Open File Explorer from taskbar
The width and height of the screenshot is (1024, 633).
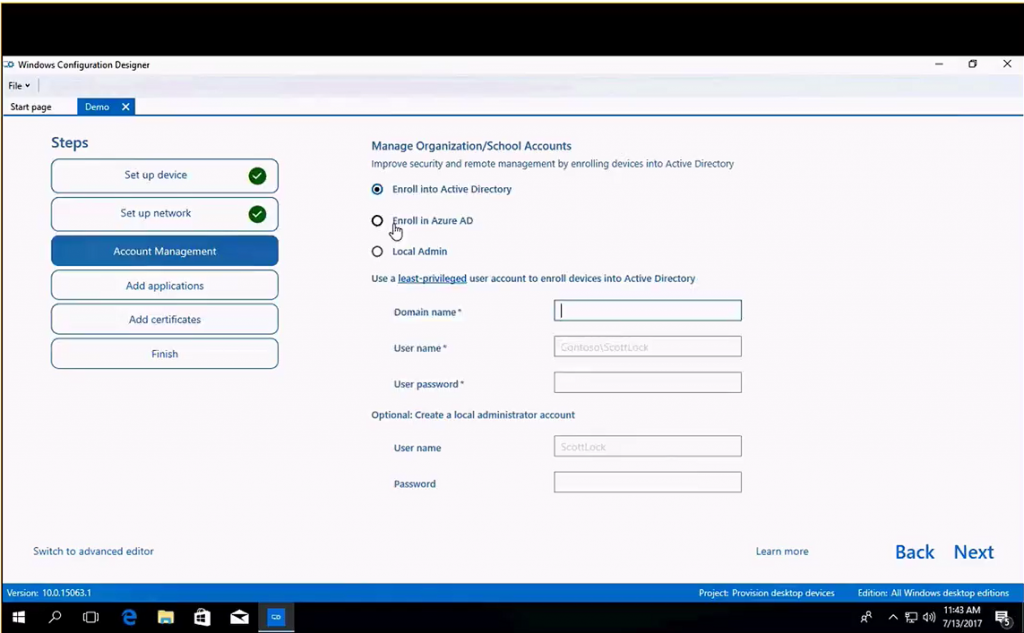tap(166, 617)
